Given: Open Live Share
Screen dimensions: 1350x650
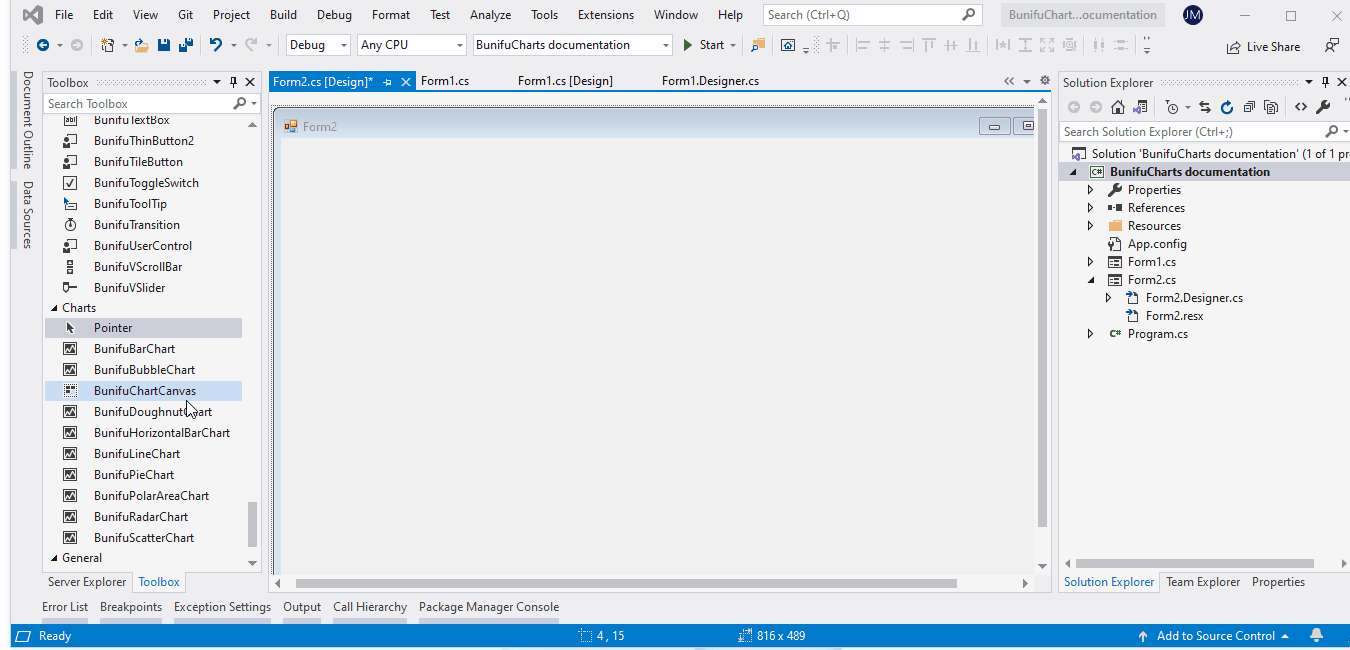Looking at the screenshot, I should tap(1263, 46).
